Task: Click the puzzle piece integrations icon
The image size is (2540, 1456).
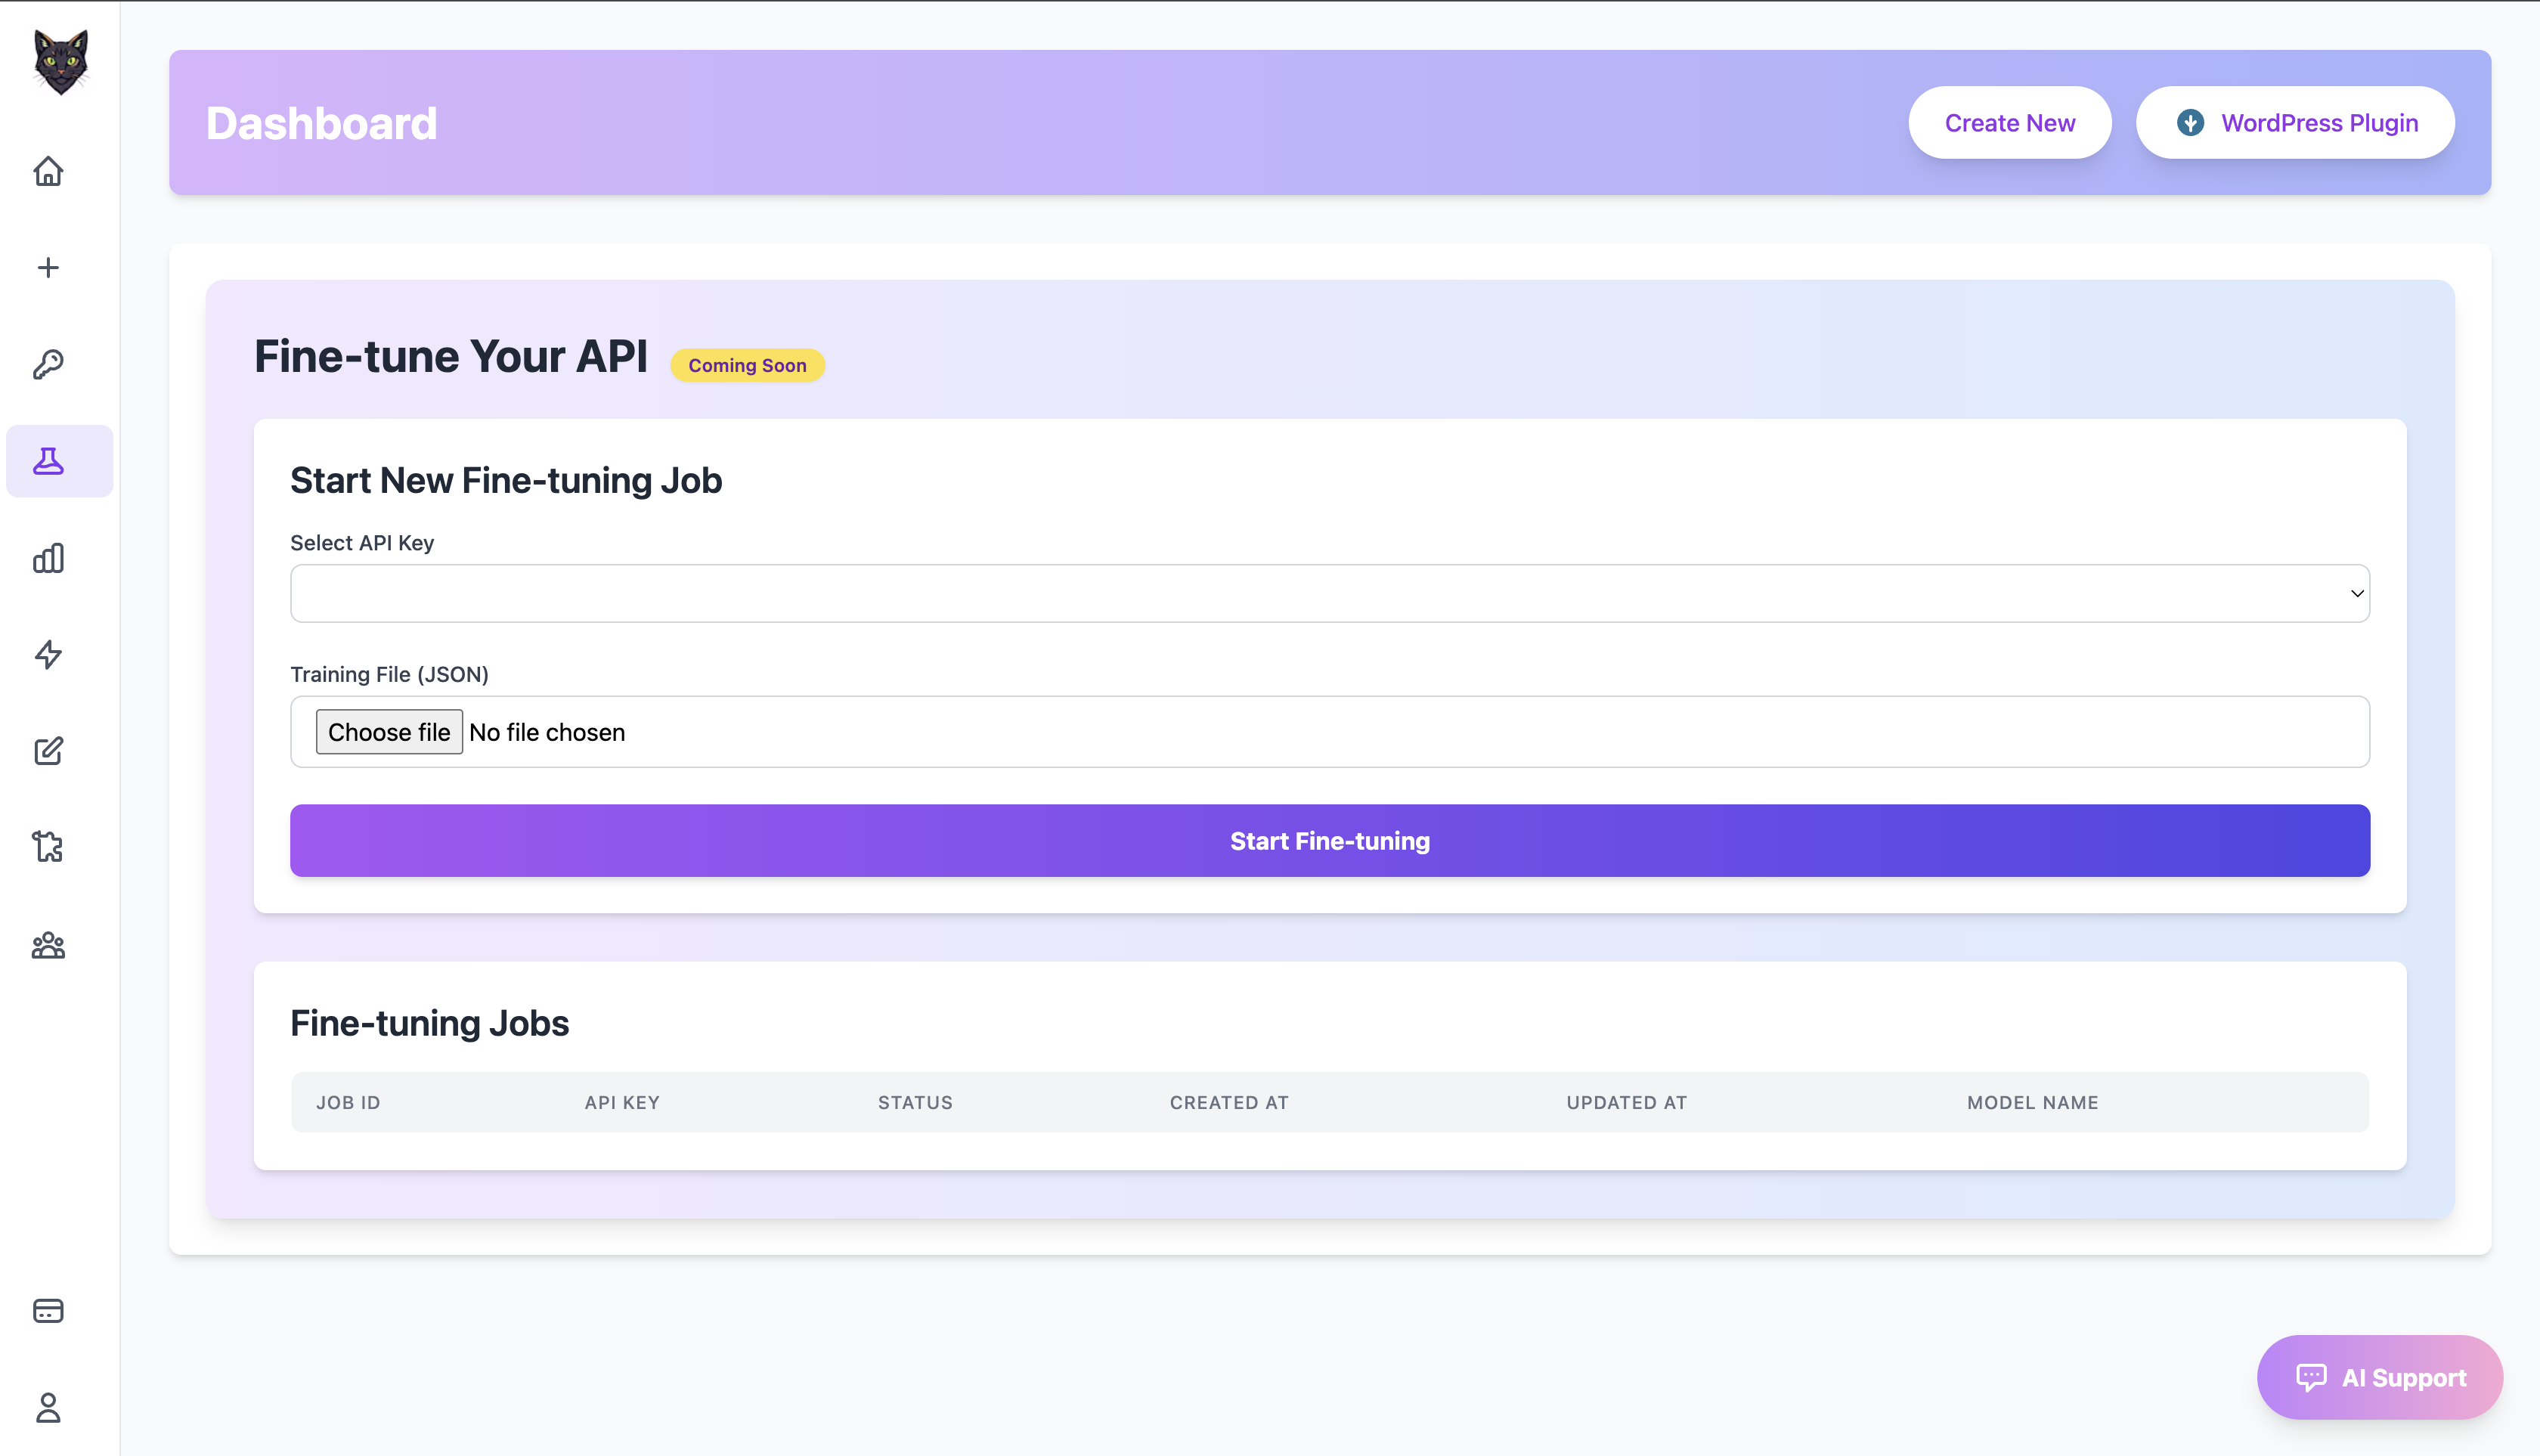Action: 48,847
